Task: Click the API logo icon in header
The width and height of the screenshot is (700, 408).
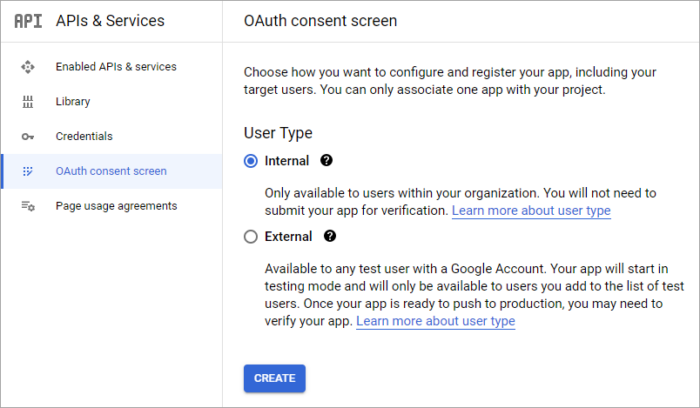Action: click(x=28, y=21)
